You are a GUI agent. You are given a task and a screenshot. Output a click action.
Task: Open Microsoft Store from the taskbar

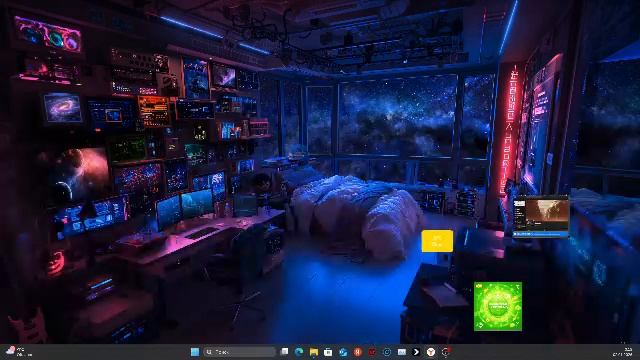click(328, 352)
